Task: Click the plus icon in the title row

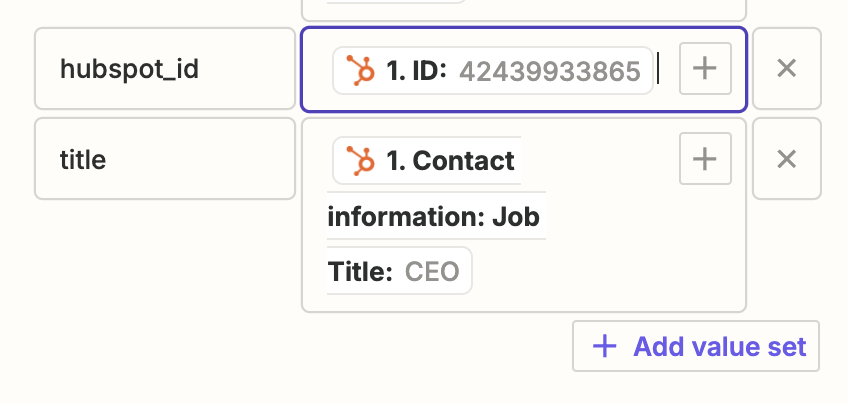Action: pyautogui.click(x=705, y=158)
